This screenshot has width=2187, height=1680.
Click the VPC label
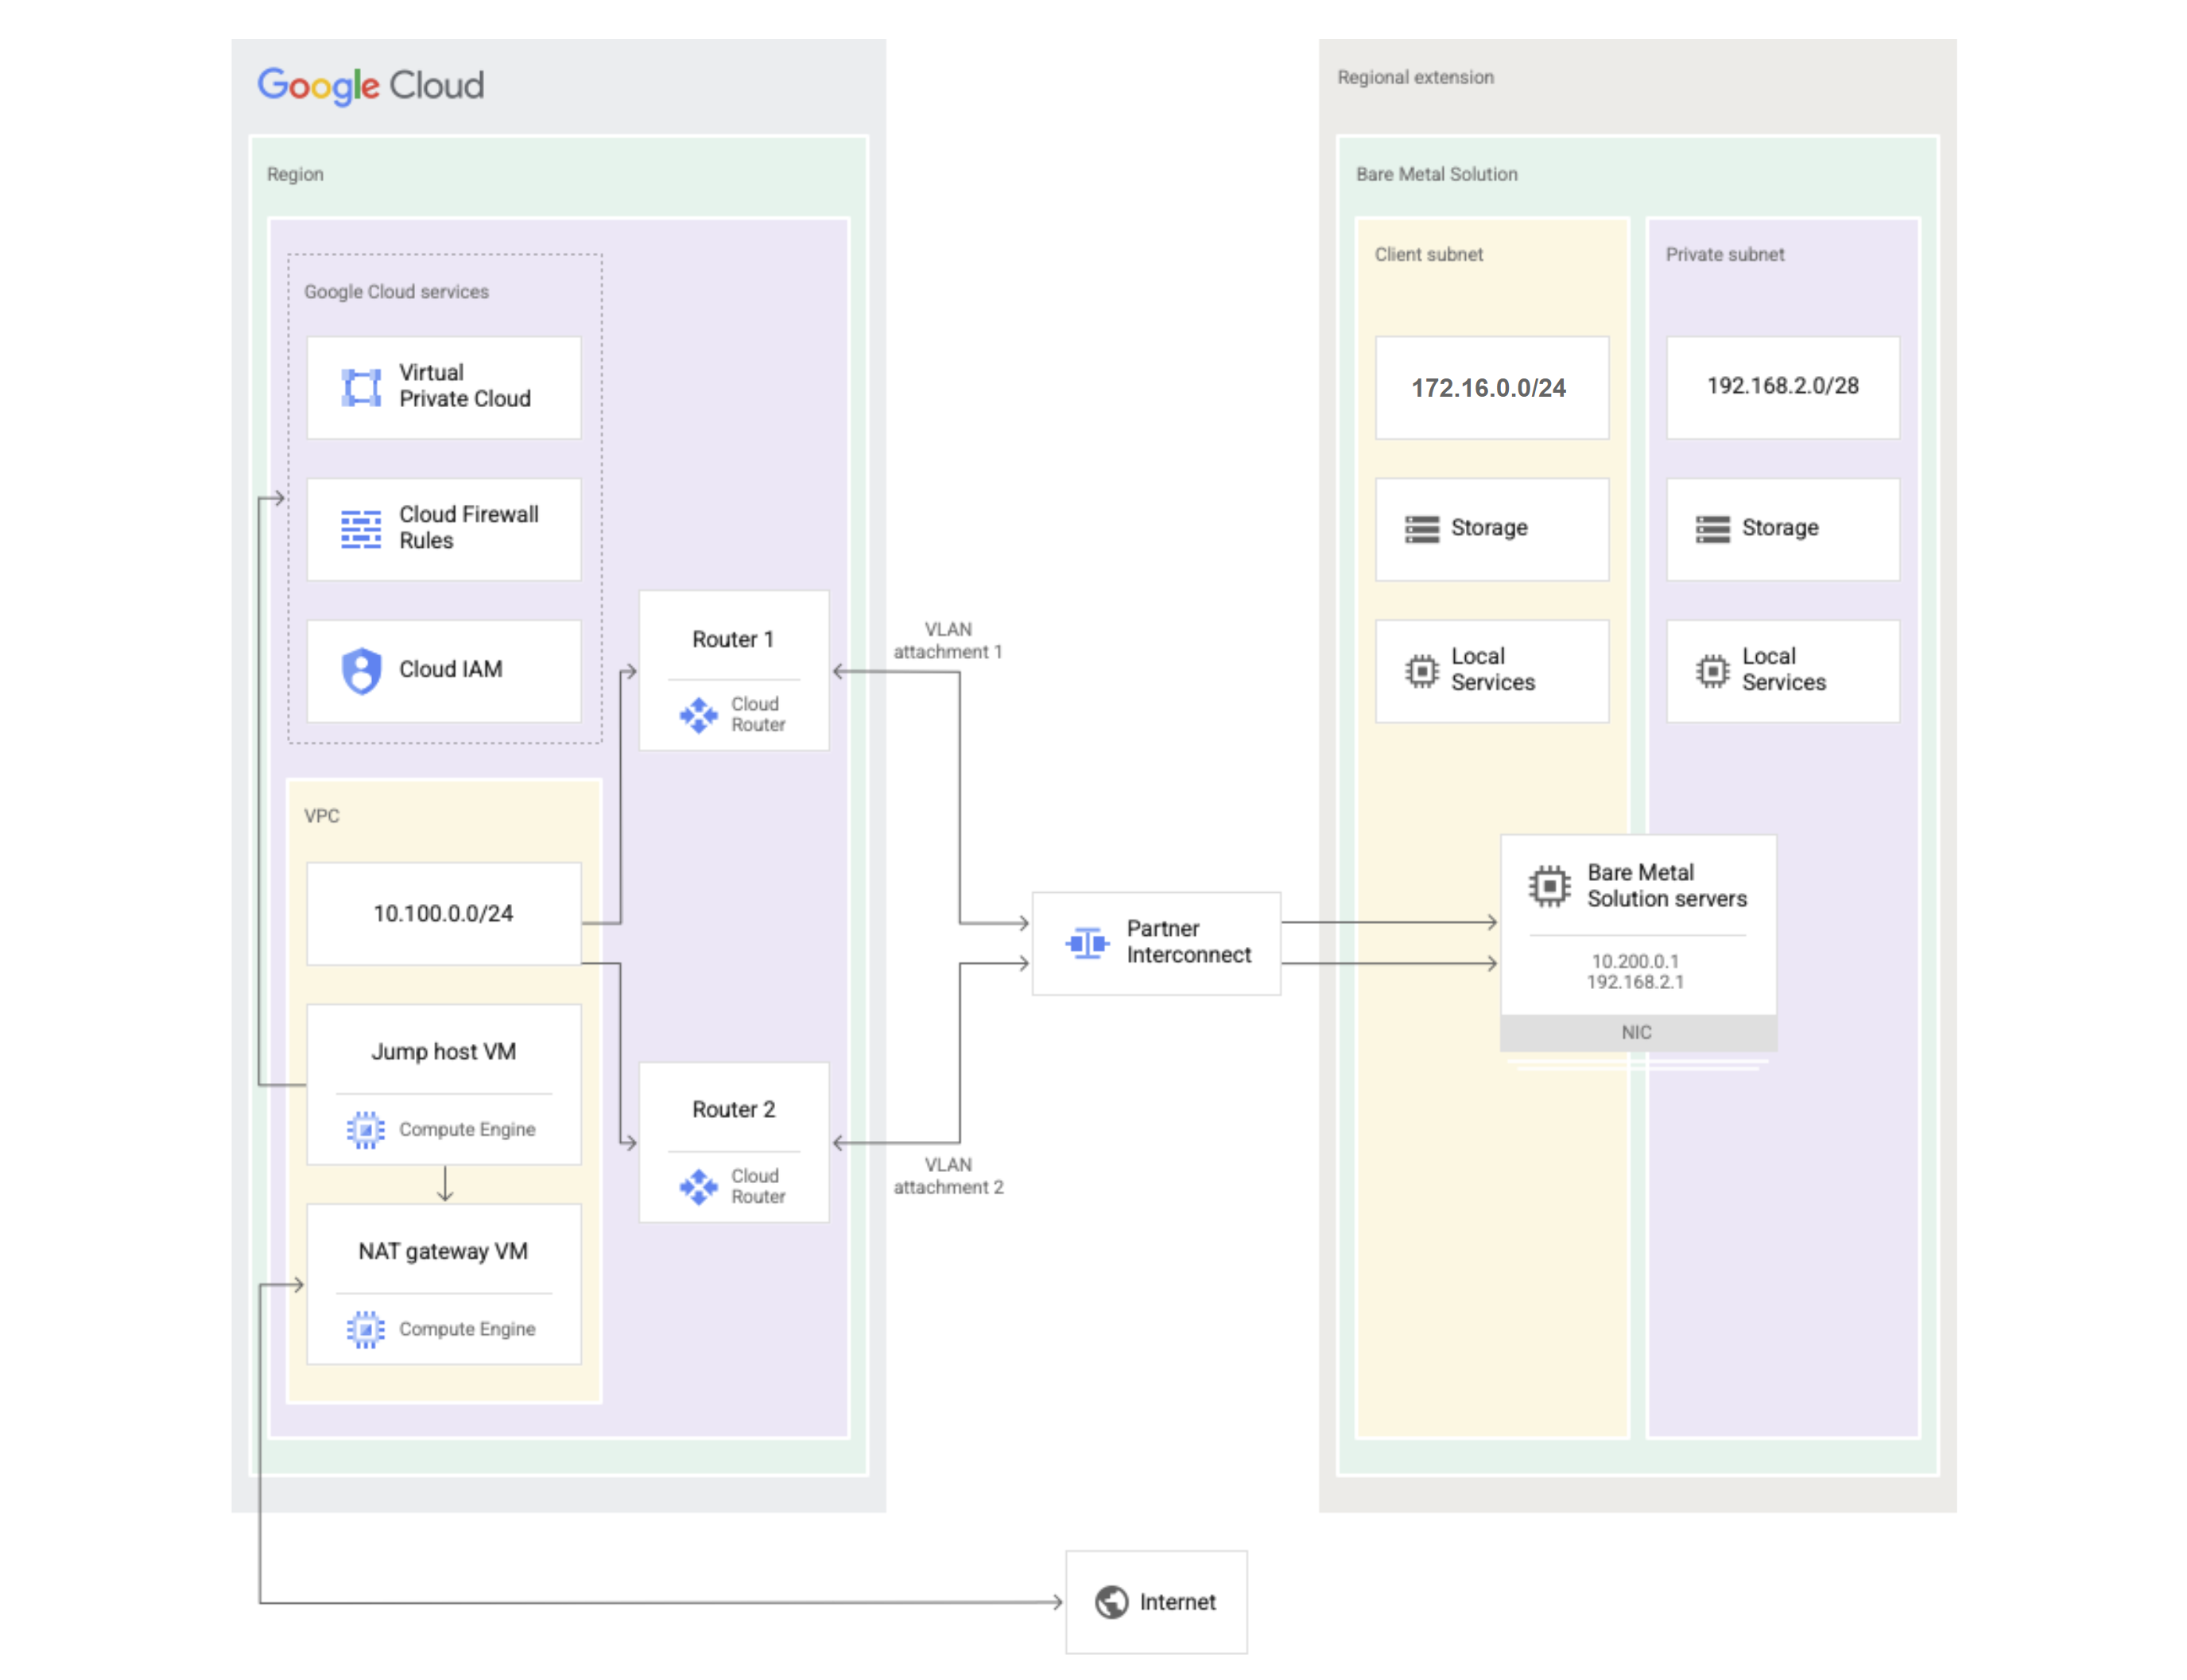point(321,816)
